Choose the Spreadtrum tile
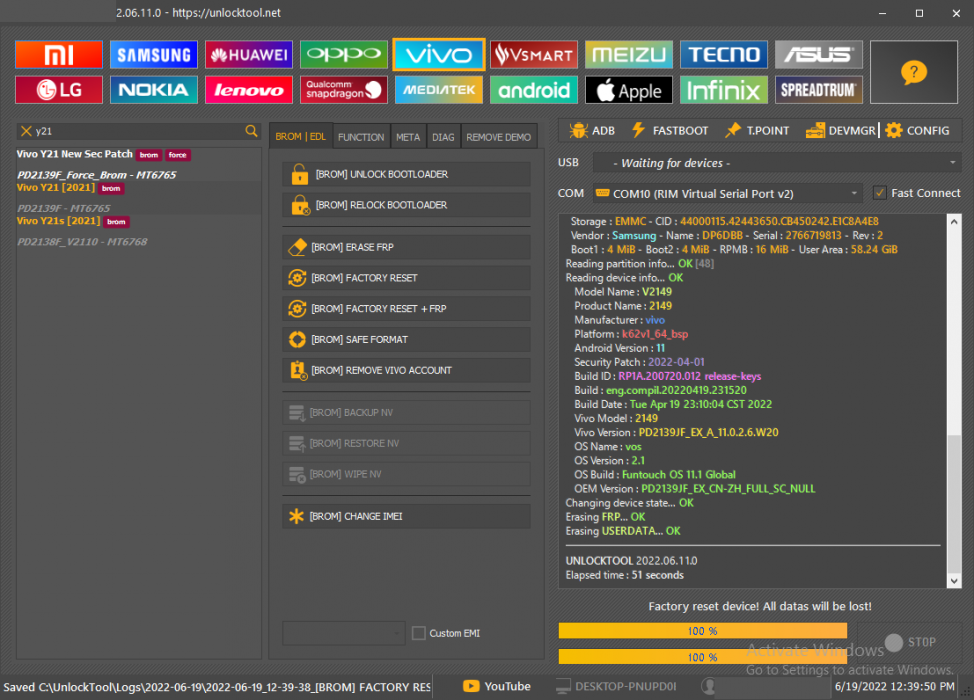The image size is (974, 700). coord(819,90)
